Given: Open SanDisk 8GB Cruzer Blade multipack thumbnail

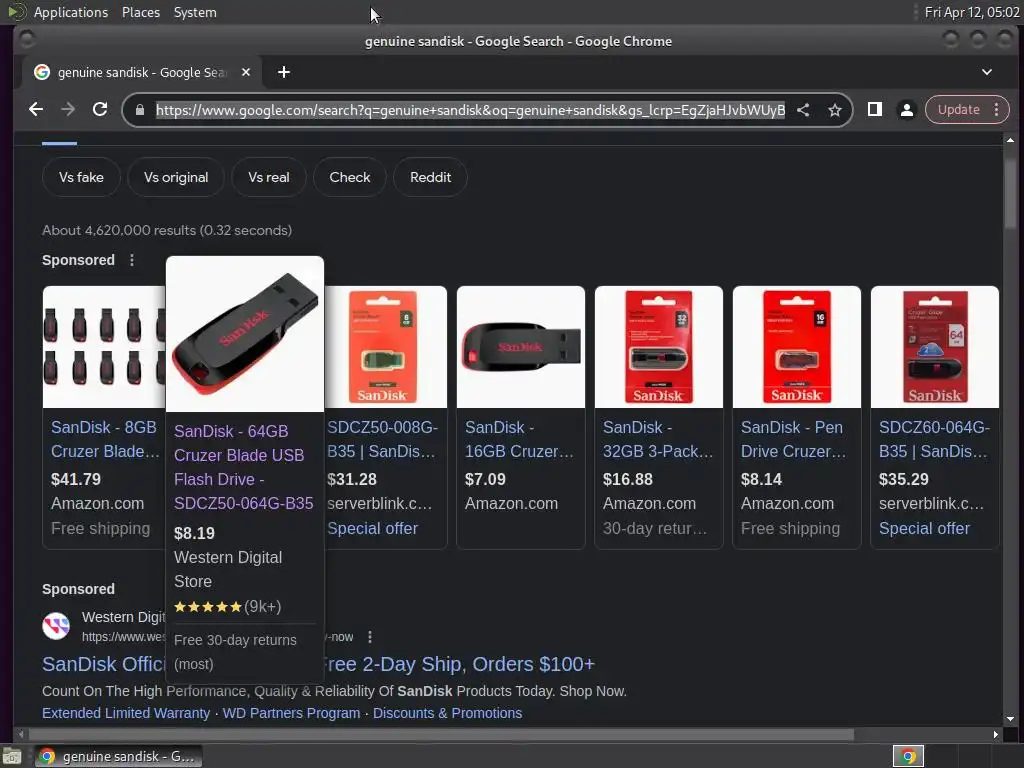Looking at the screenshot, I should tap(104, 347).
